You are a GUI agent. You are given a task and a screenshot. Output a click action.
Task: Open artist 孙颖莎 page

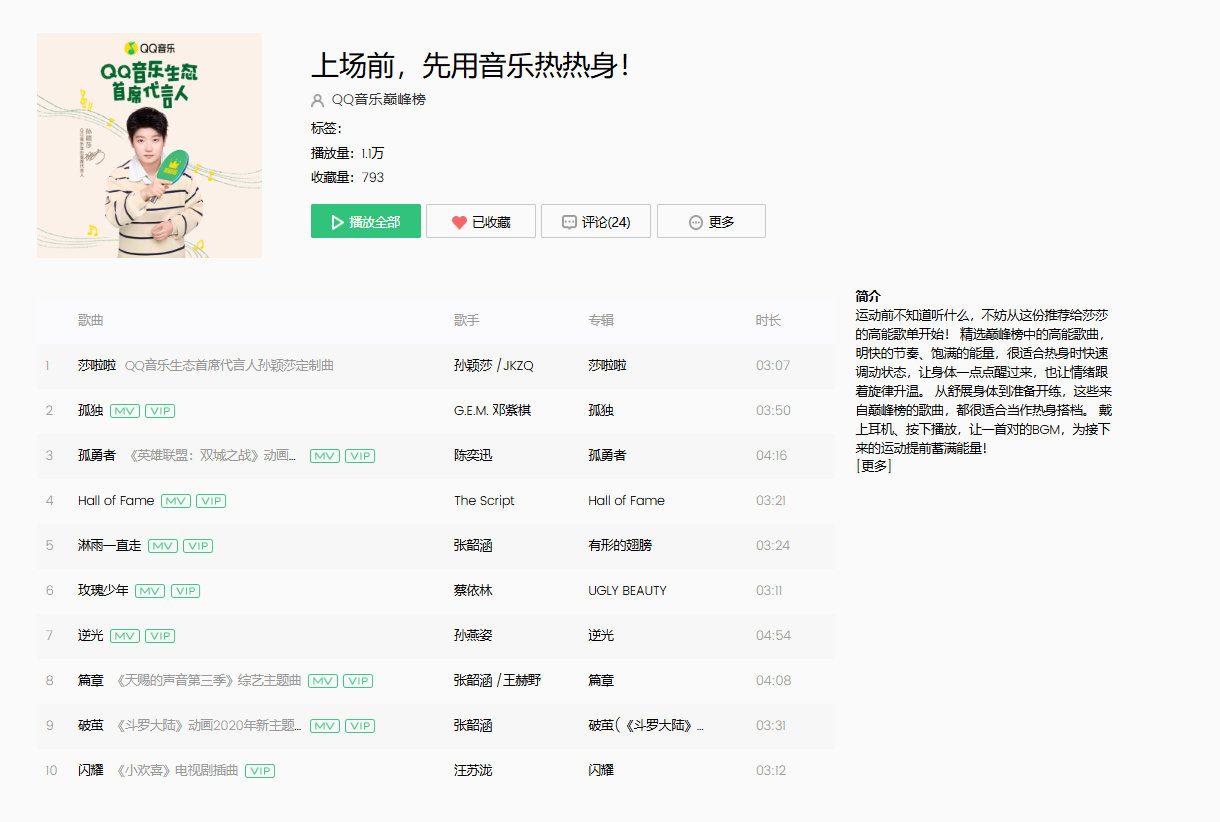tap(473, 366)
